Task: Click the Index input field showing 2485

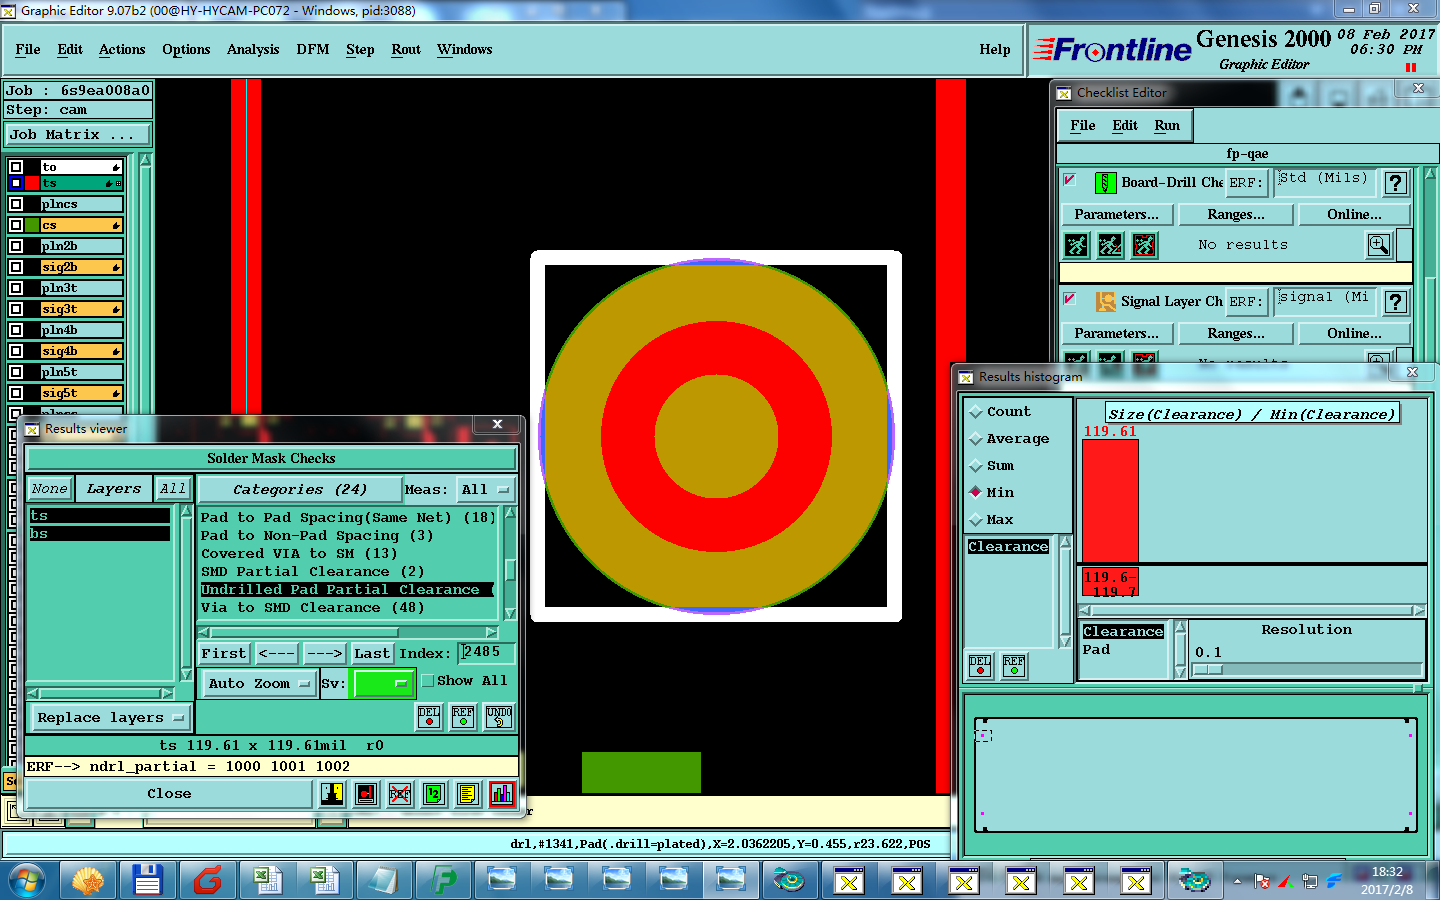Action: pyautogui.click(x=486, y=653)
